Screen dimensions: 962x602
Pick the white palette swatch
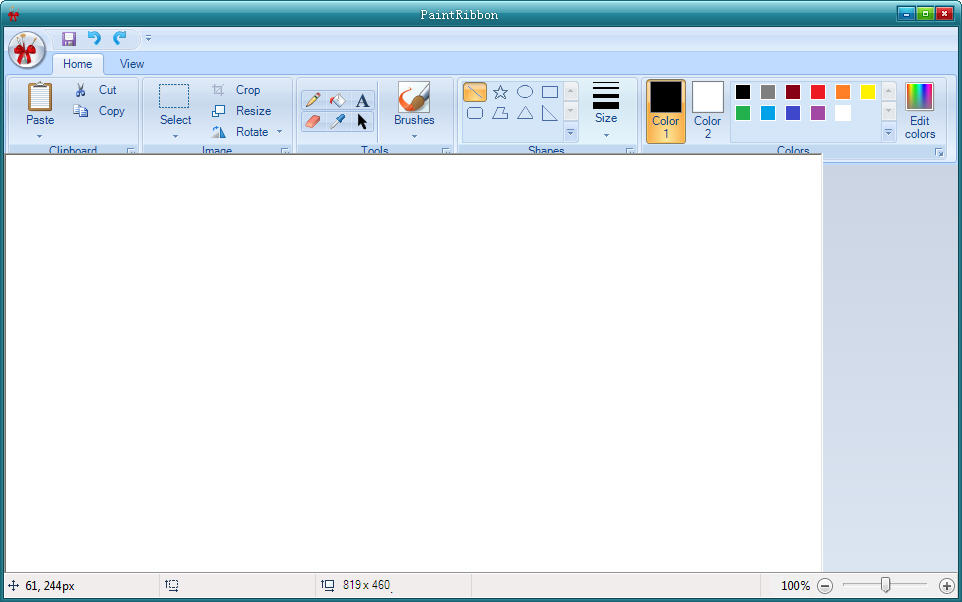(843, 113)
